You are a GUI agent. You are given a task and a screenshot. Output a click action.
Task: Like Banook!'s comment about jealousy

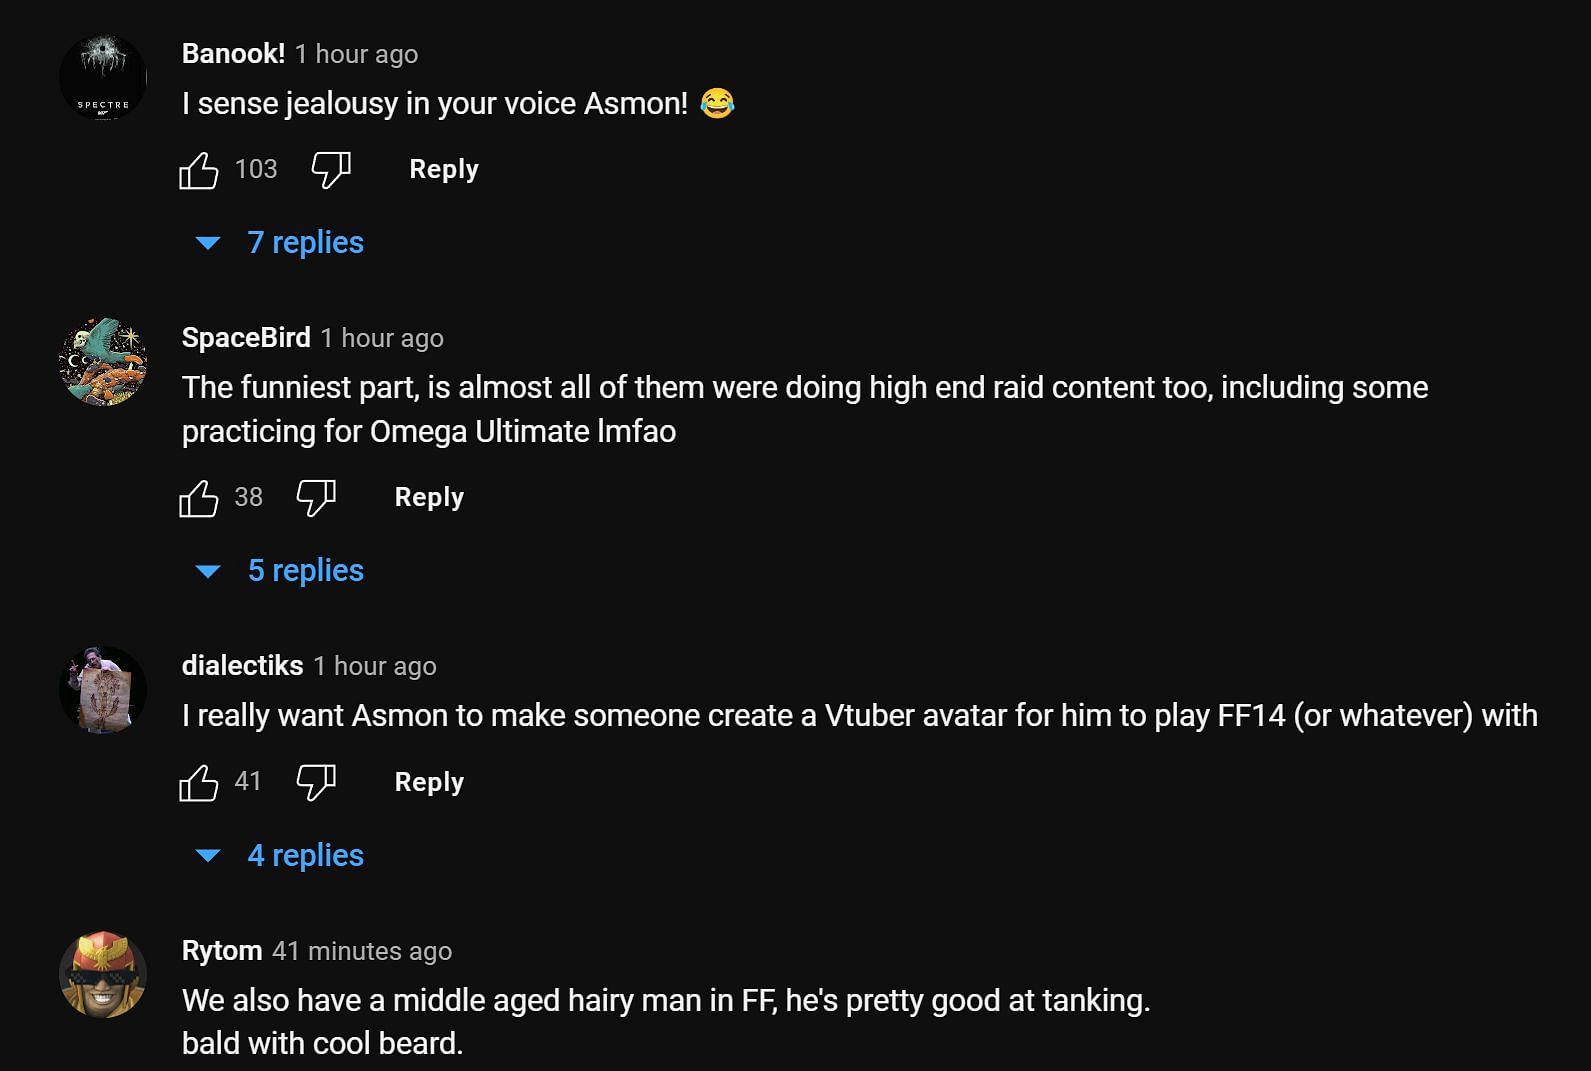198,170
